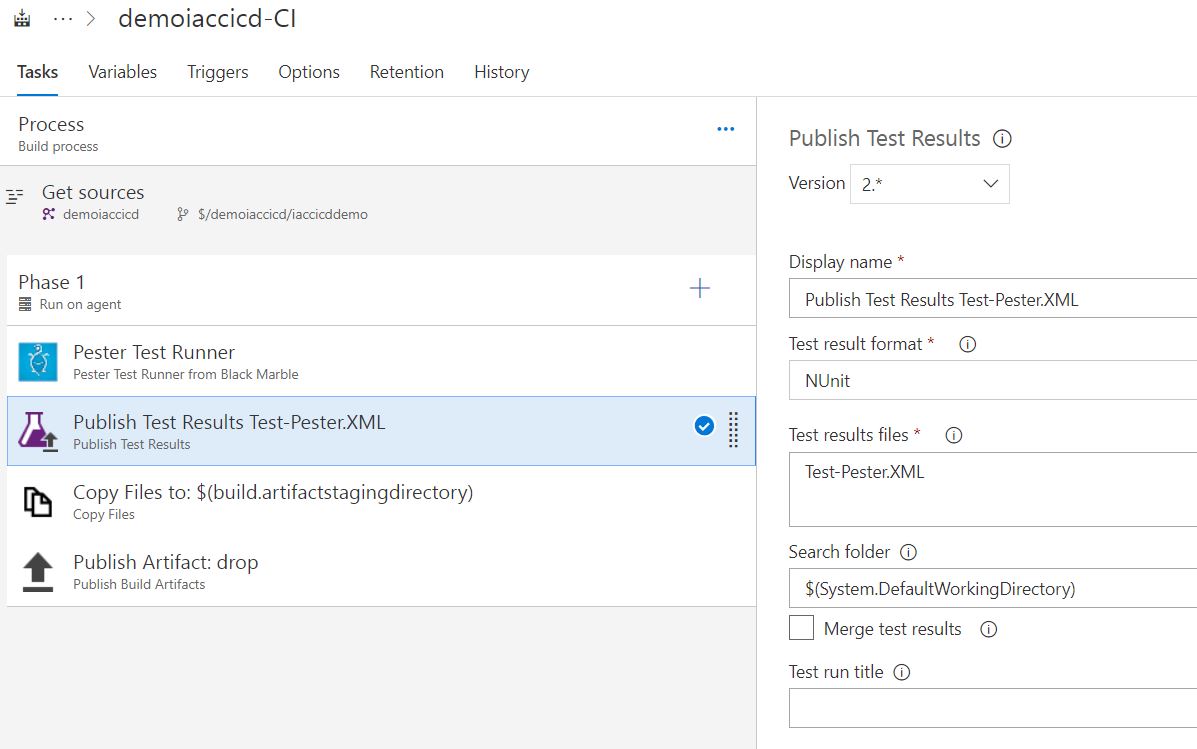Screen dimensions: 1197x749
Task: Select the Publish Artifact: drop task
Action: (x=381, y=572)
